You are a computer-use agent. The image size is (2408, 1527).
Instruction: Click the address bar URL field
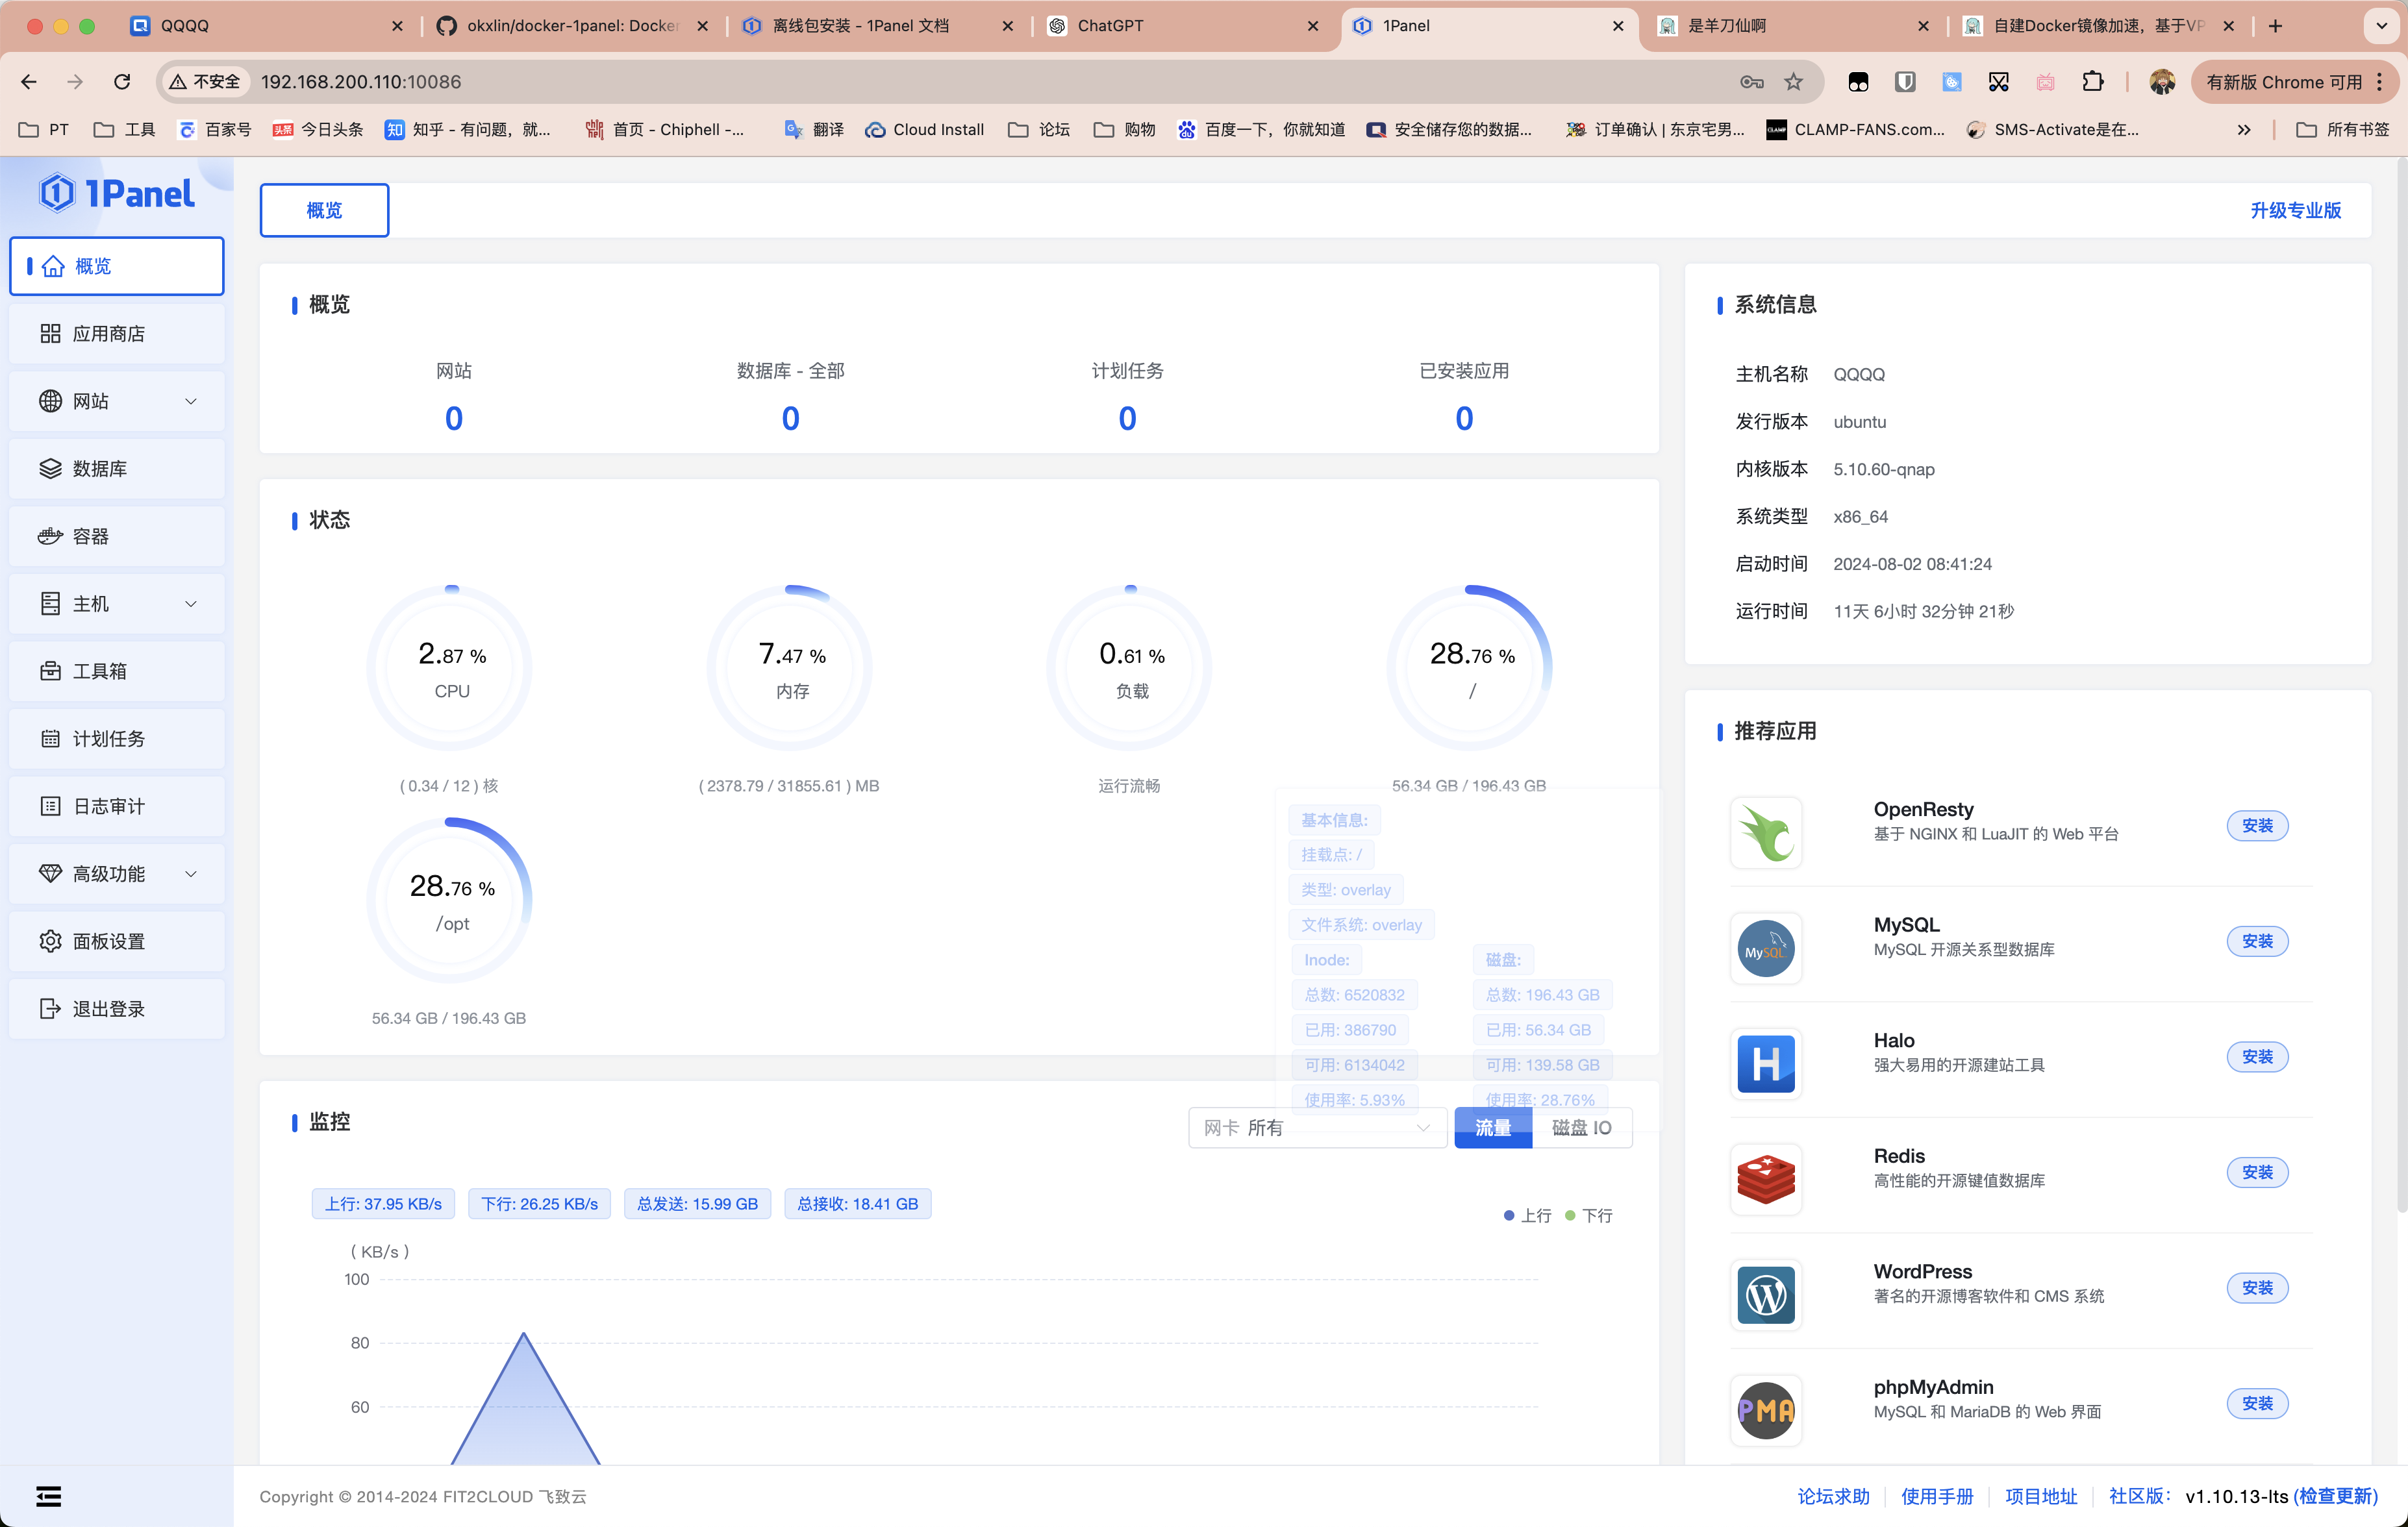tap(990, 82)
